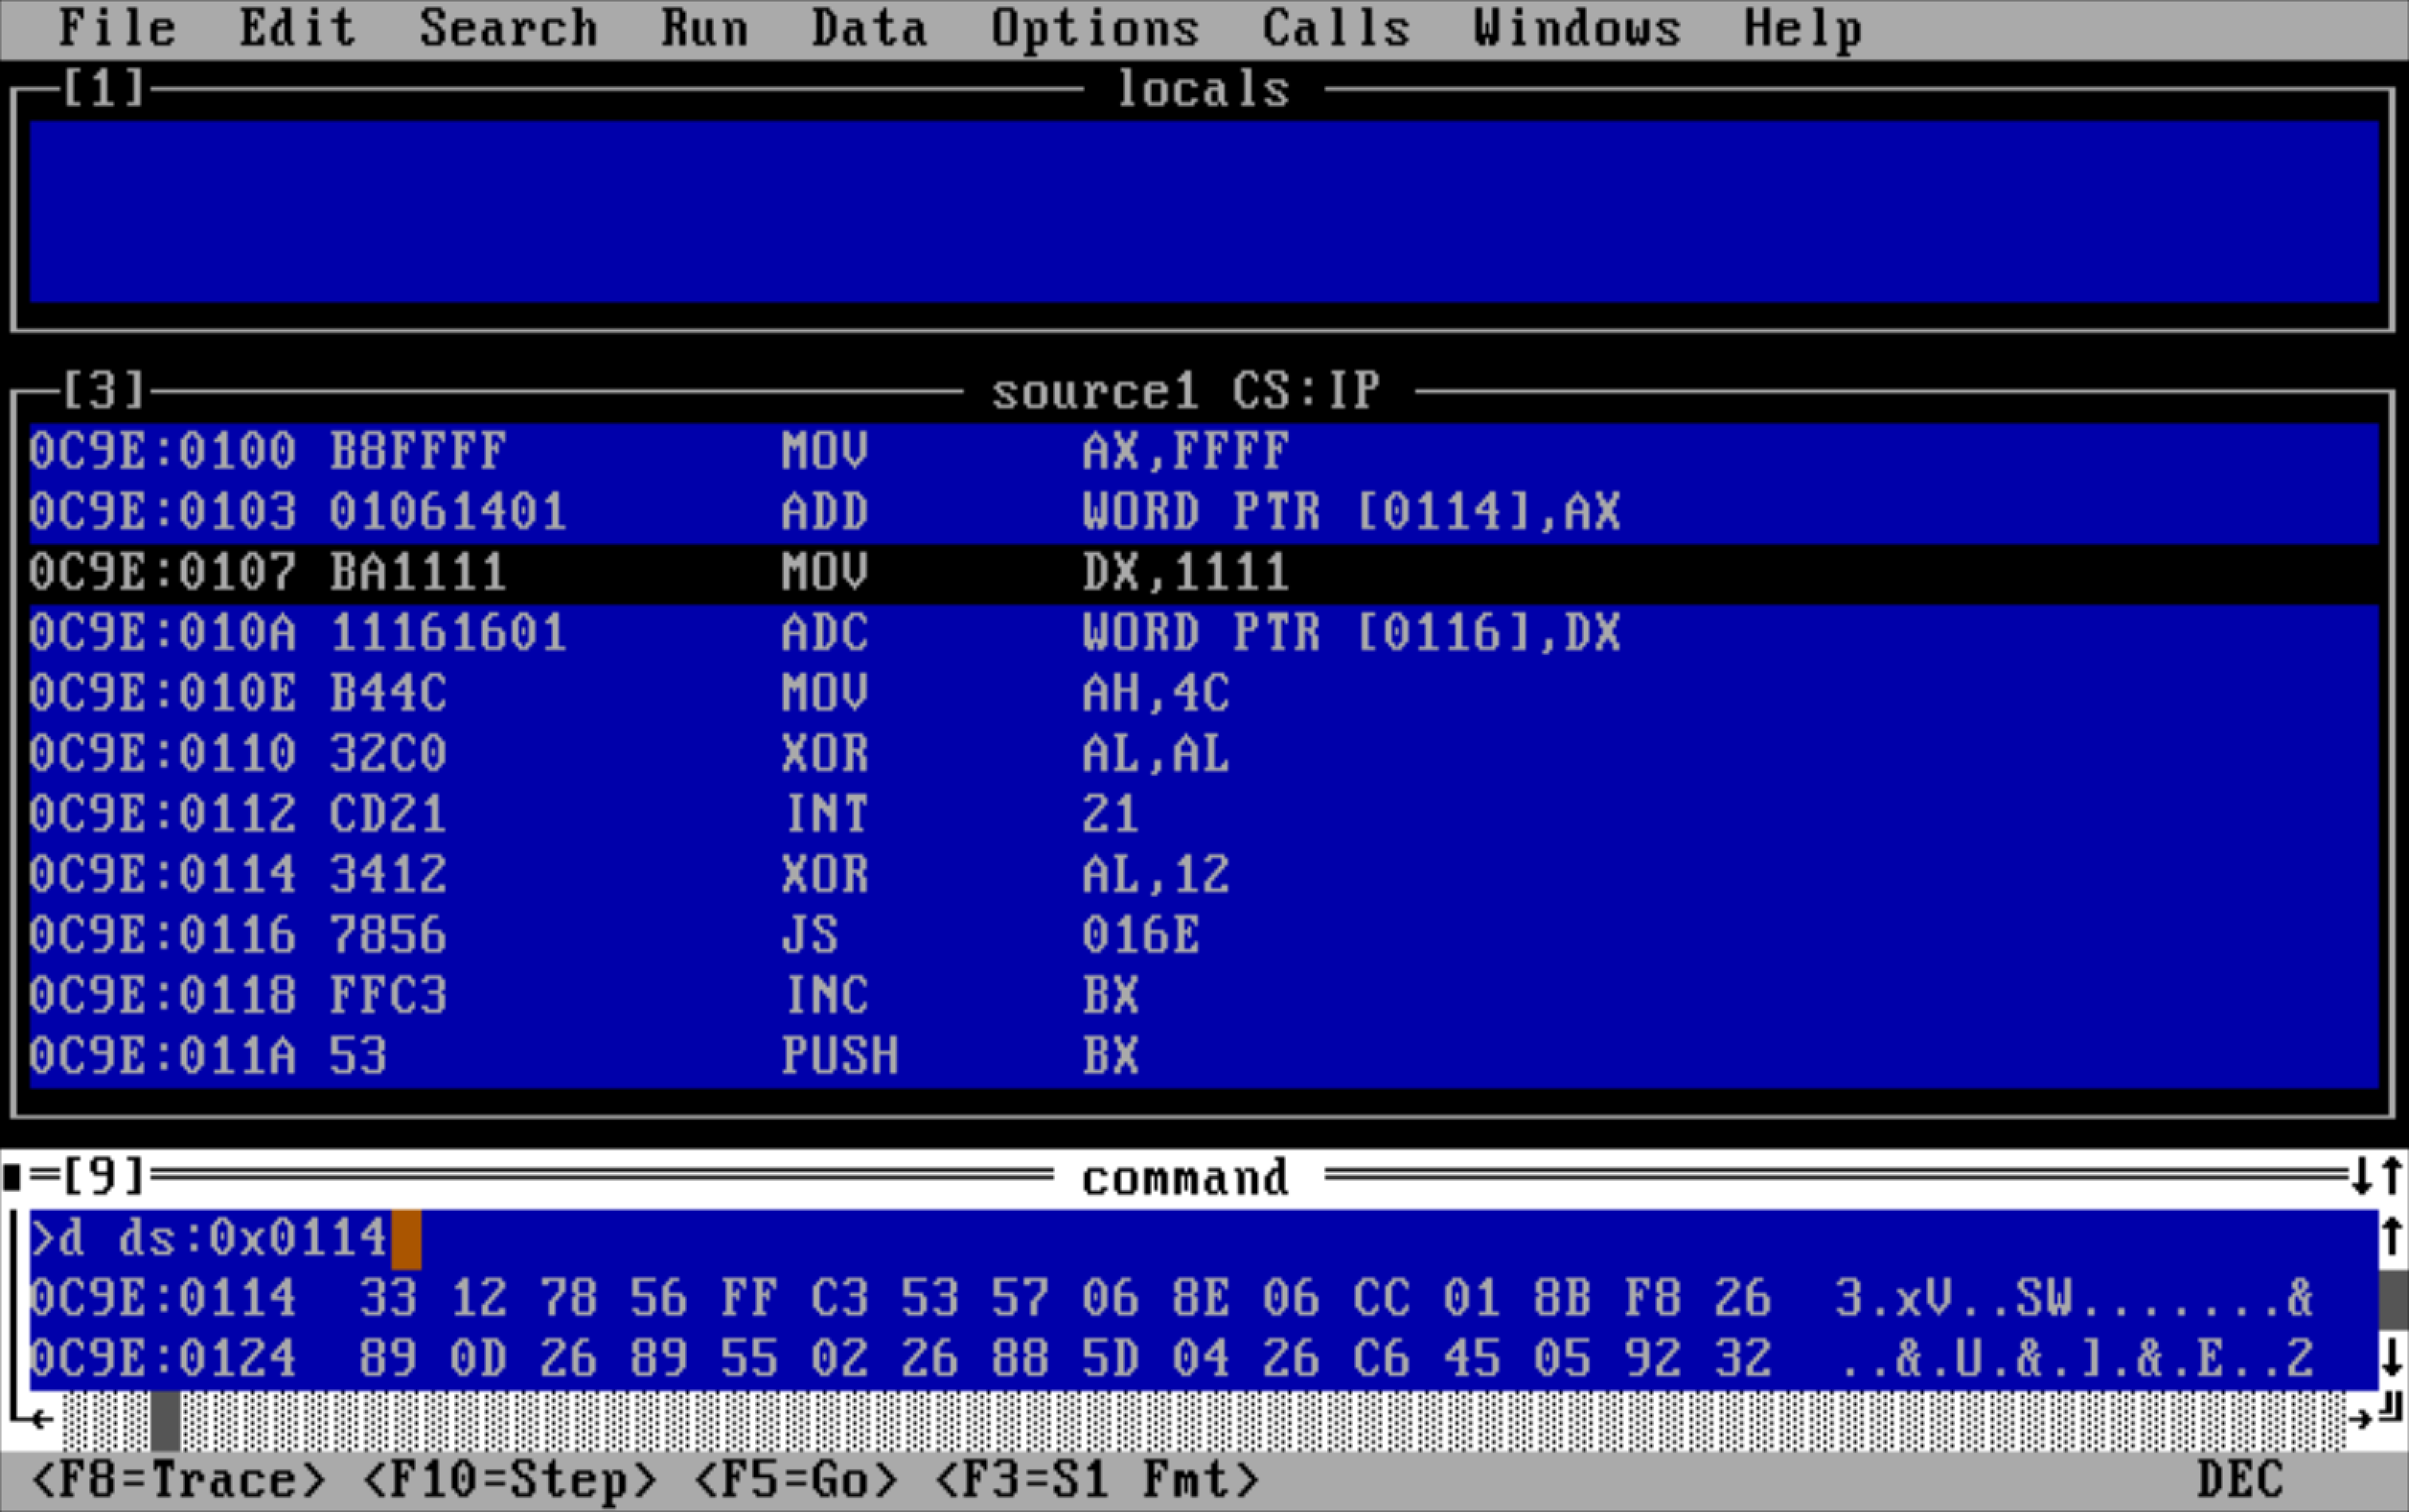
Task: Click the F8=Trace button
Action: (179, 1479)
